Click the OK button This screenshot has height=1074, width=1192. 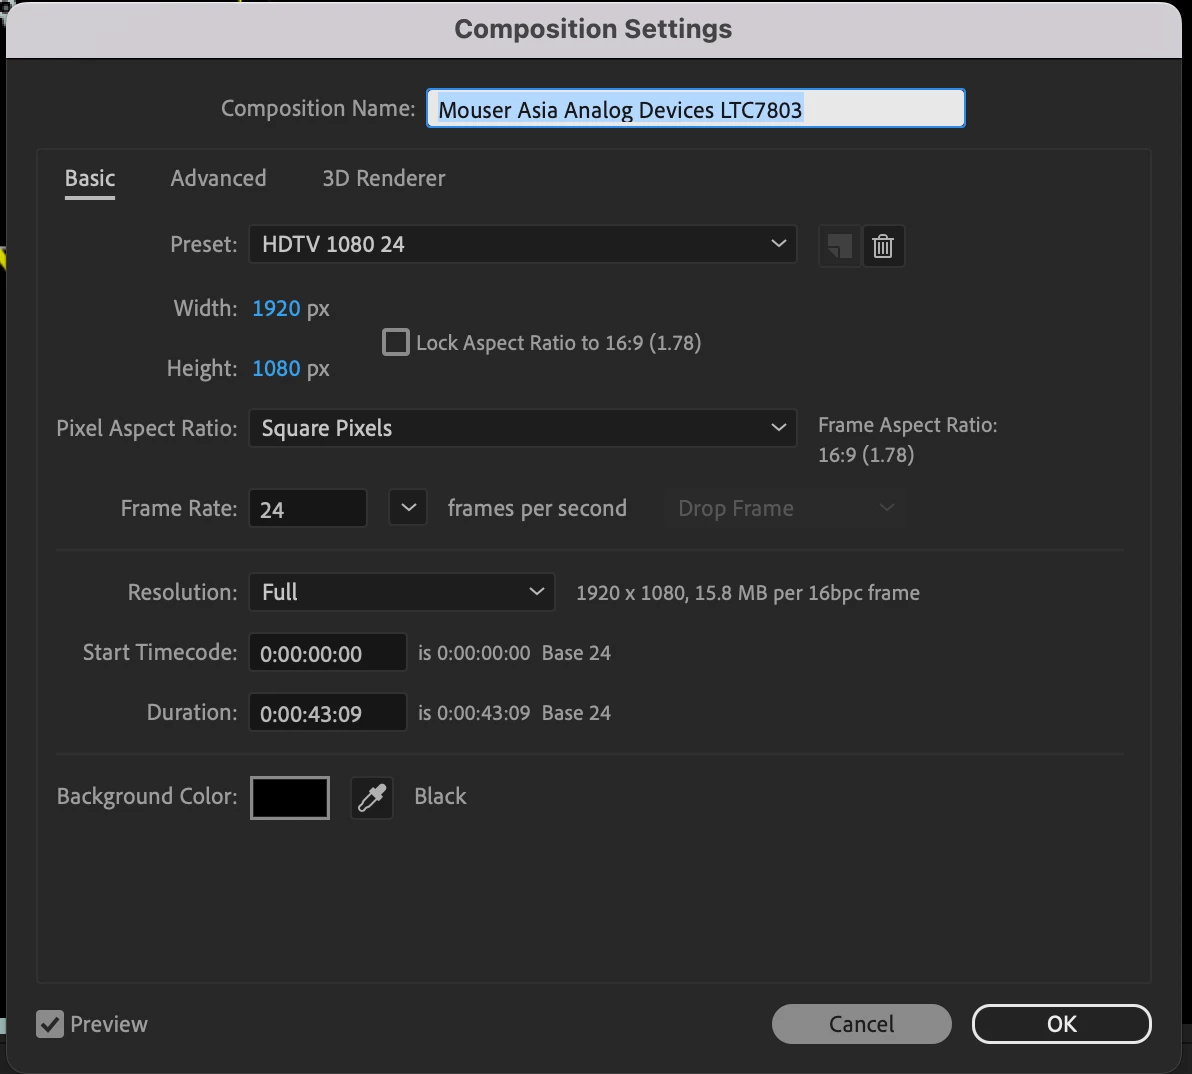pos(1061,1024)
